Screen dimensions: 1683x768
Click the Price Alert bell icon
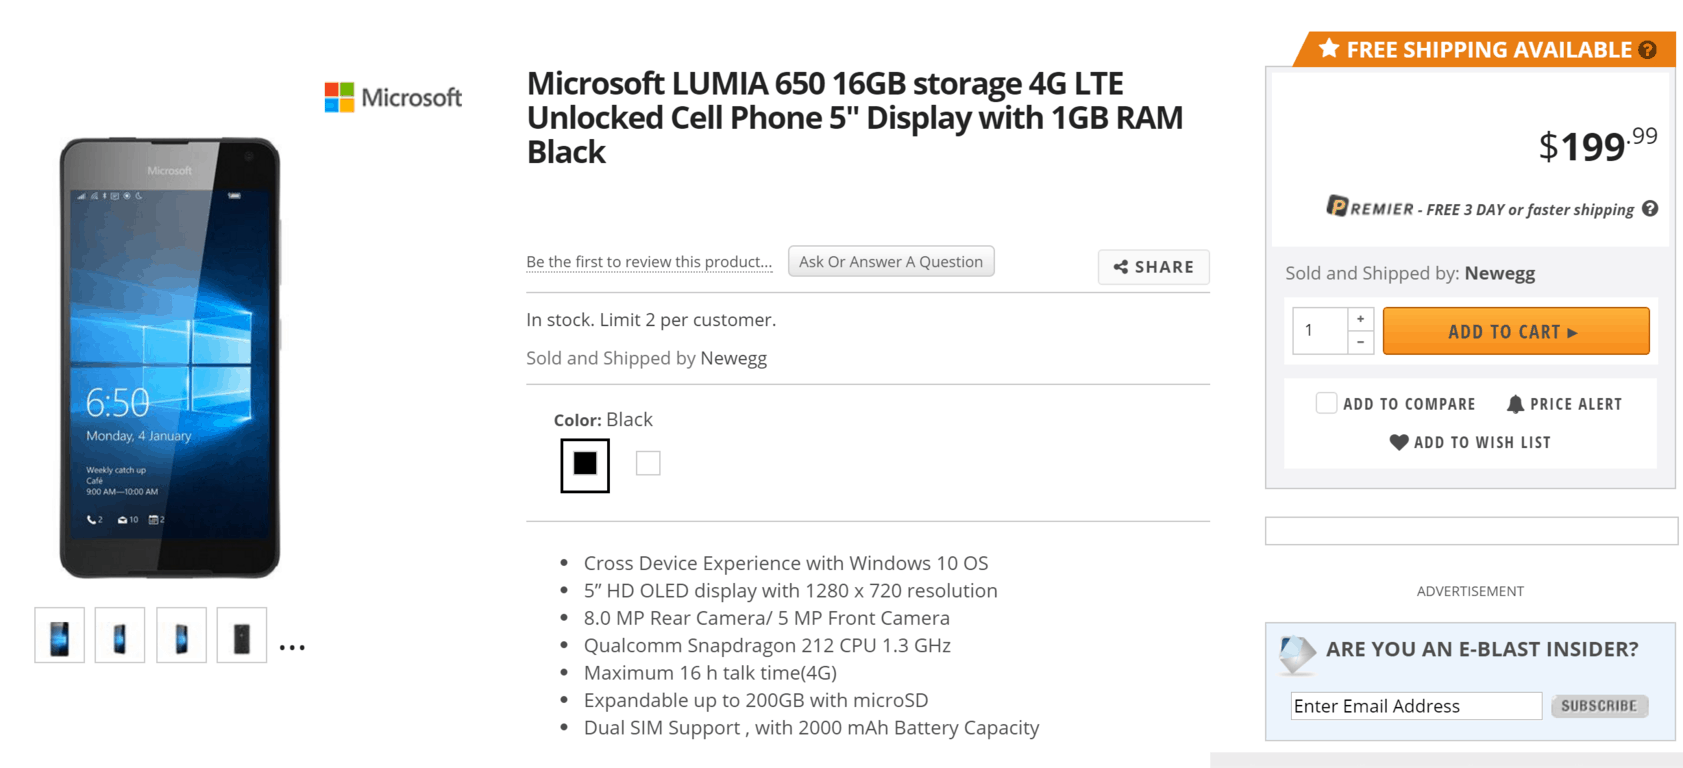(1515, 404)
